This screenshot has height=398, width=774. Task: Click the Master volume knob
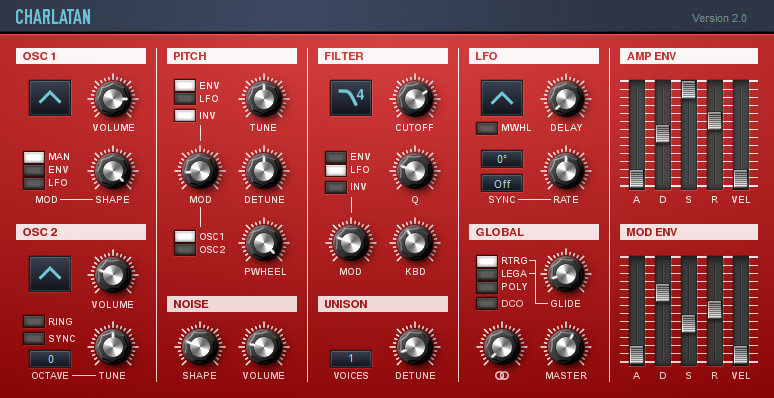point(566,346)
